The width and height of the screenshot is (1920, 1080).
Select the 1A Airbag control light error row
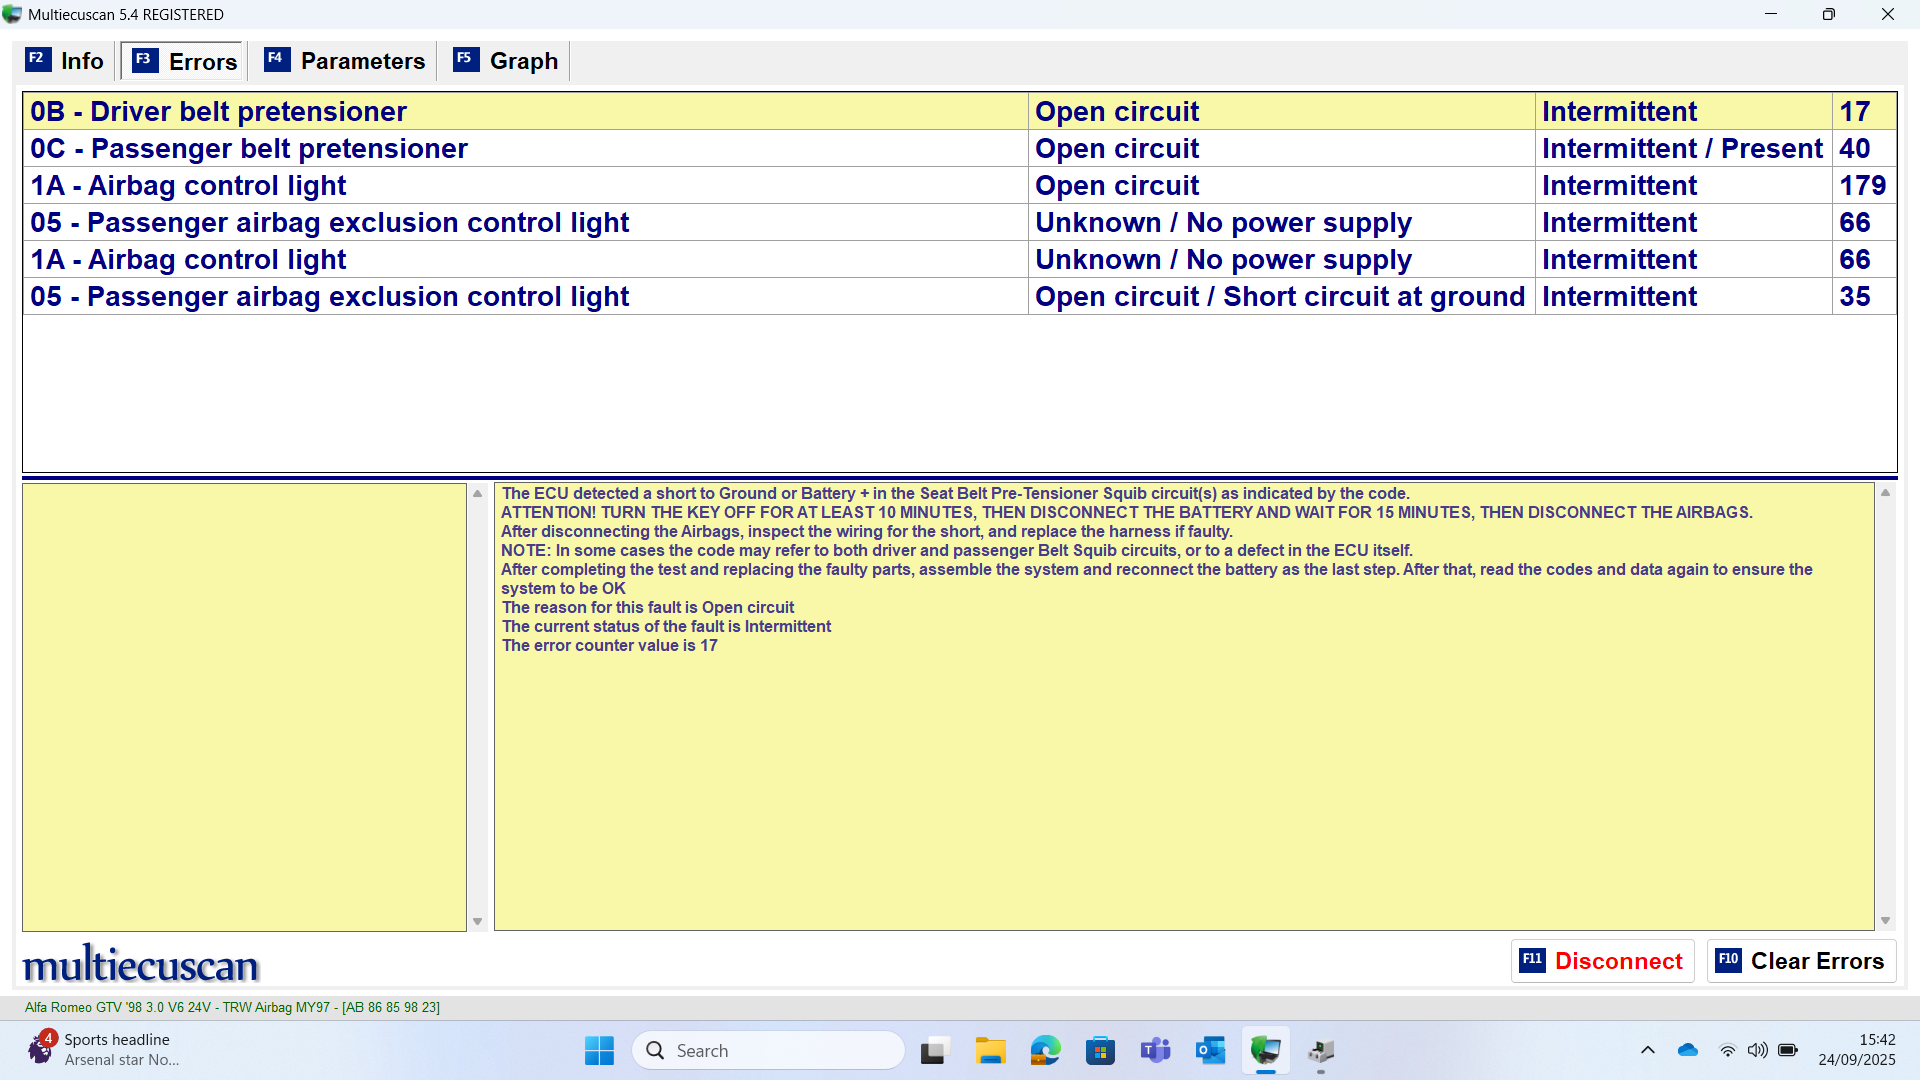[400, 185]
